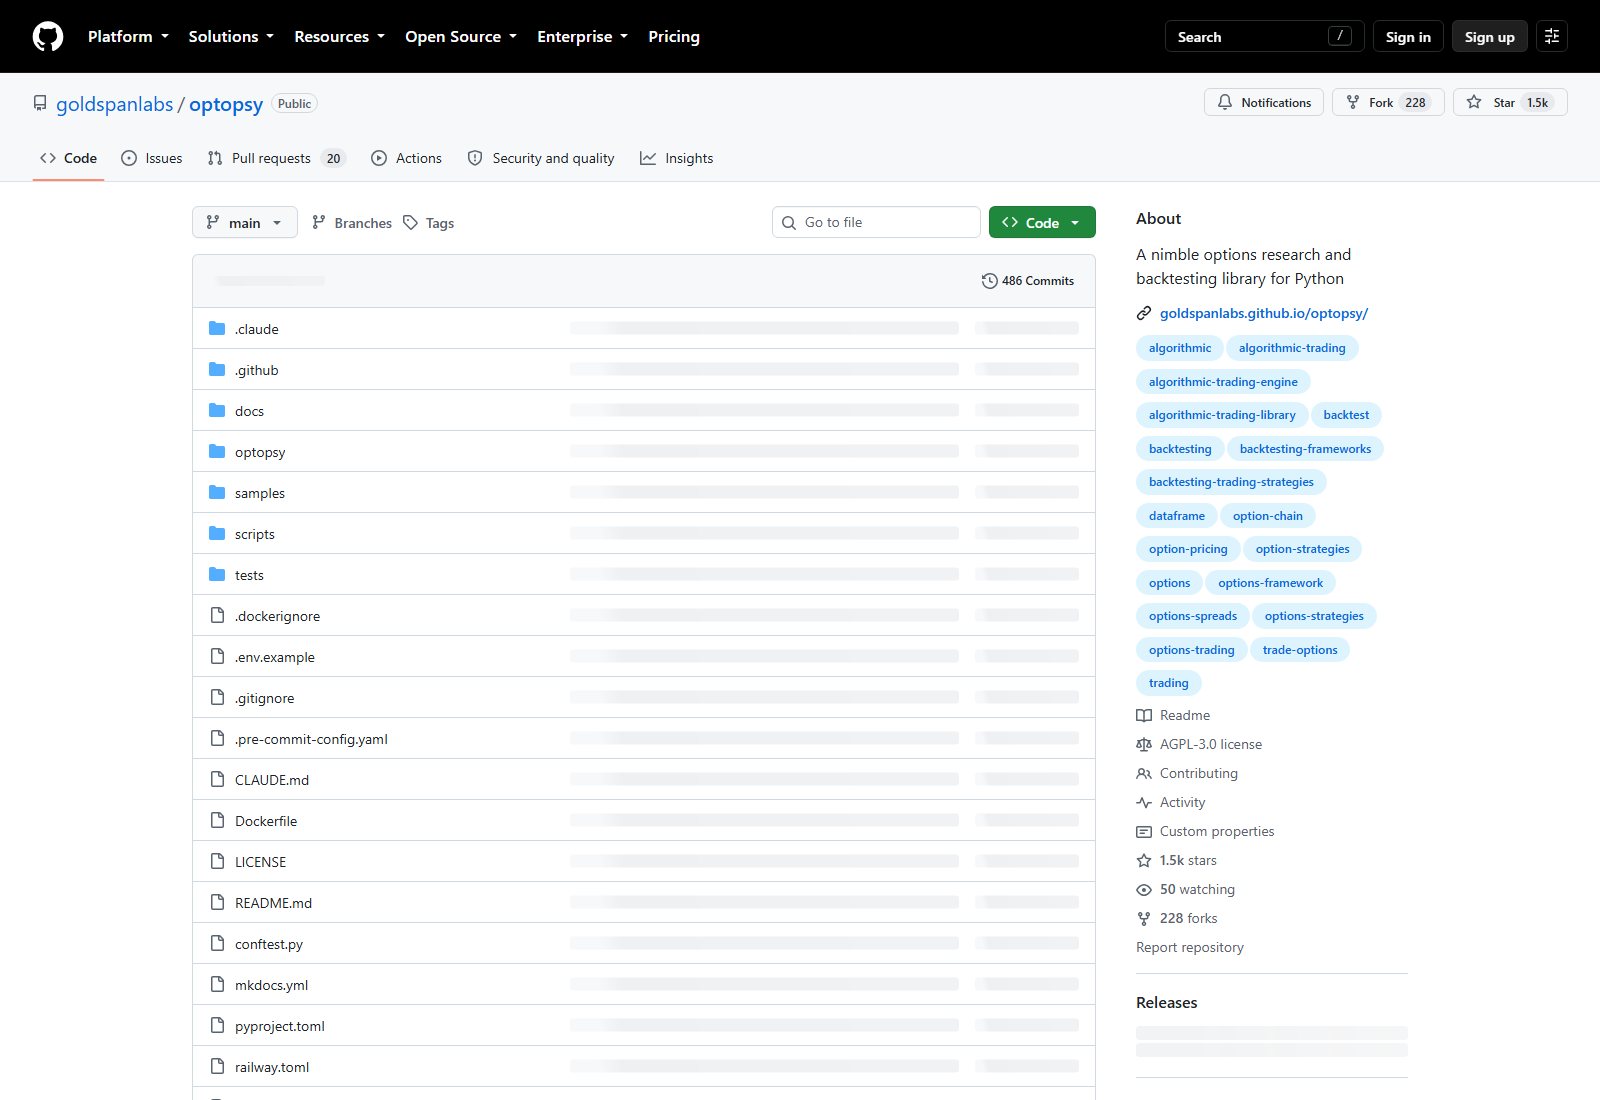This screenshot has width=1600, height=1100.
Task: Open the conftest.py file
Action: coord(269,944)
